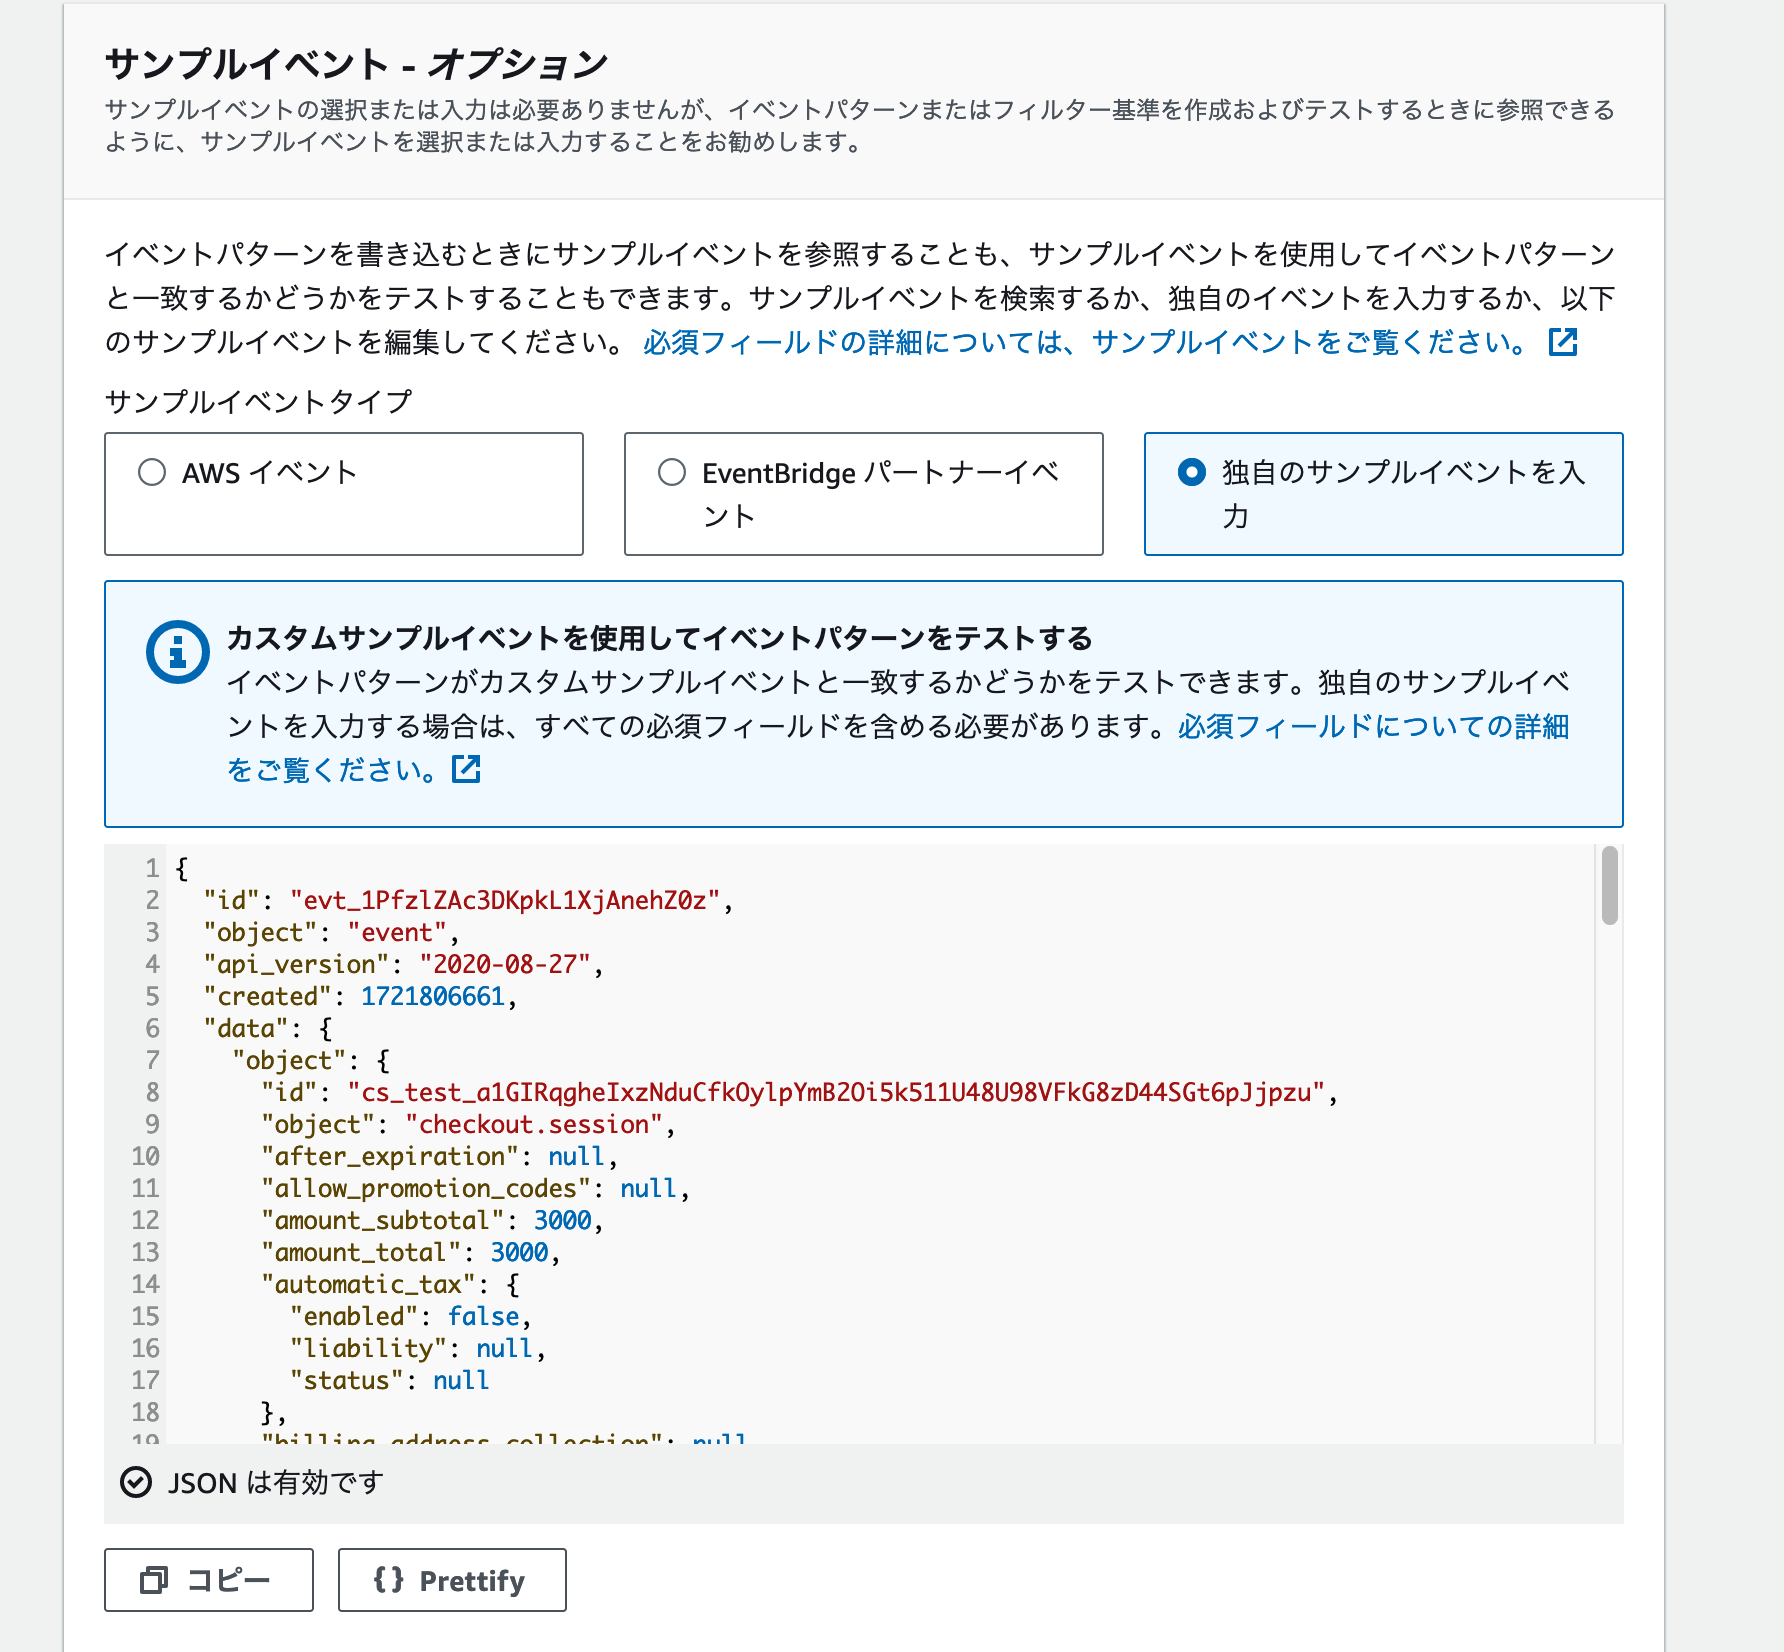Viewport: 1784px width, 1652px height.
Task: Click the cs_test_ session id string on line 8
Action: [x=836, y=1092]
